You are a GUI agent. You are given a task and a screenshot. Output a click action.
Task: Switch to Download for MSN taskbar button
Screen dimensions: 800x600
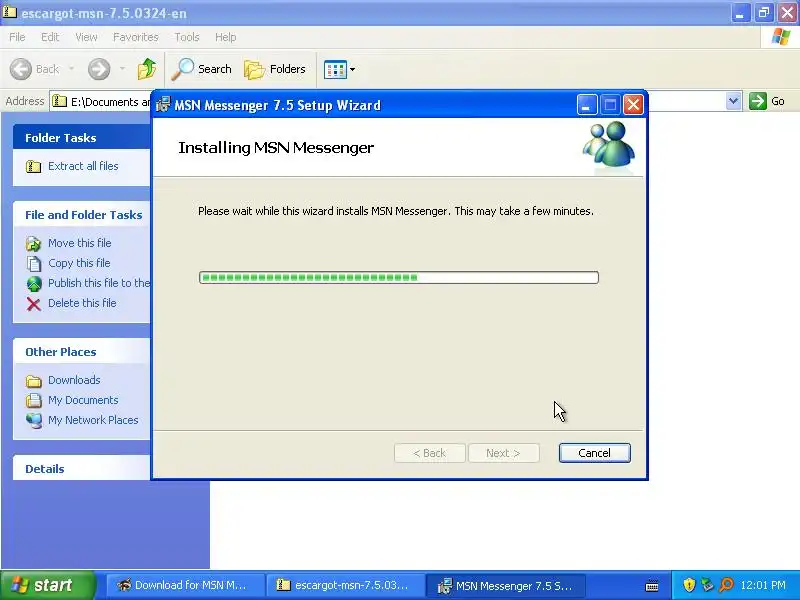coord(185,585)
